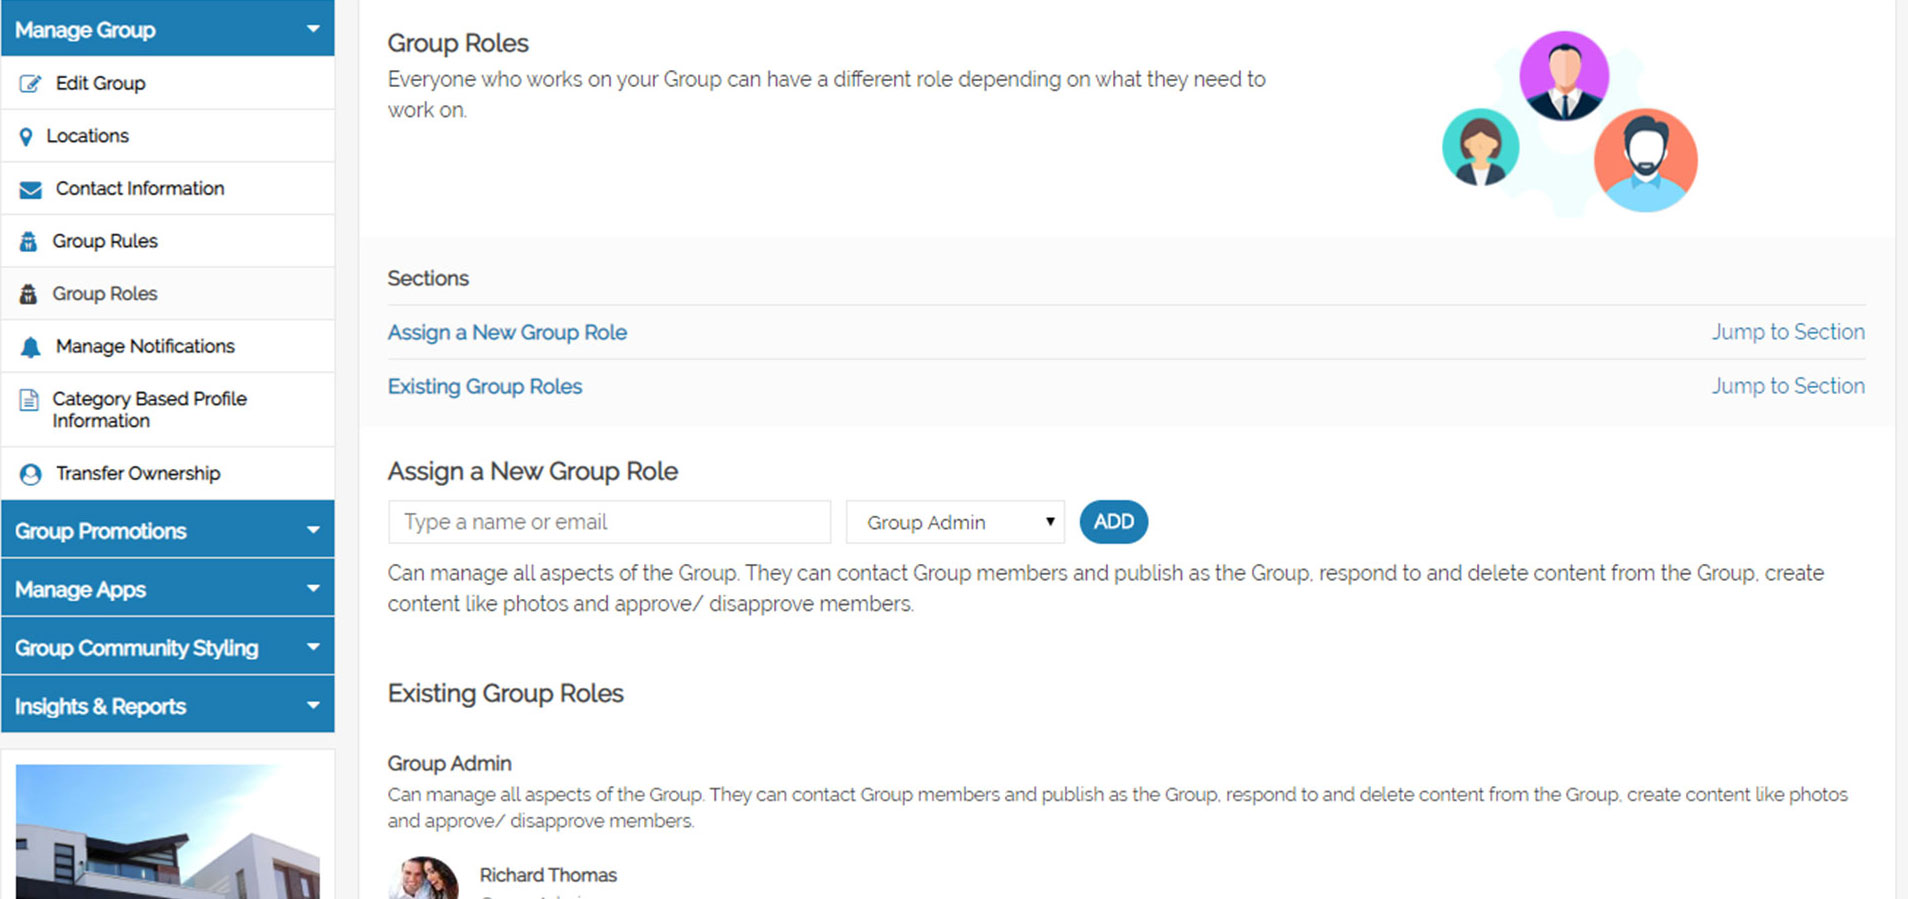
Task: Collapse the Manage Group section
Action: click(313, 29)
